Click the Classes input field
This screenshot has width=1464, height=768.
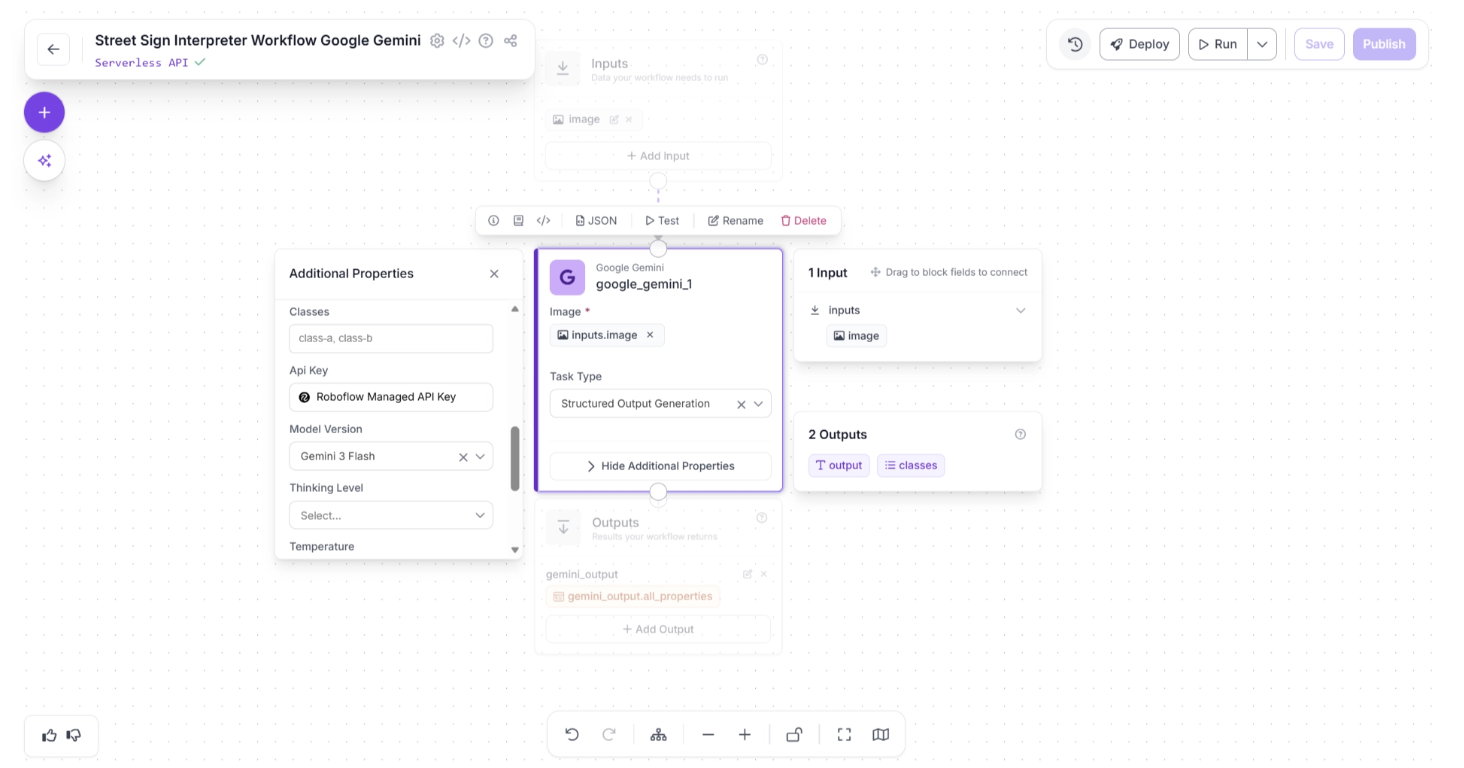[x=390, y=338]
